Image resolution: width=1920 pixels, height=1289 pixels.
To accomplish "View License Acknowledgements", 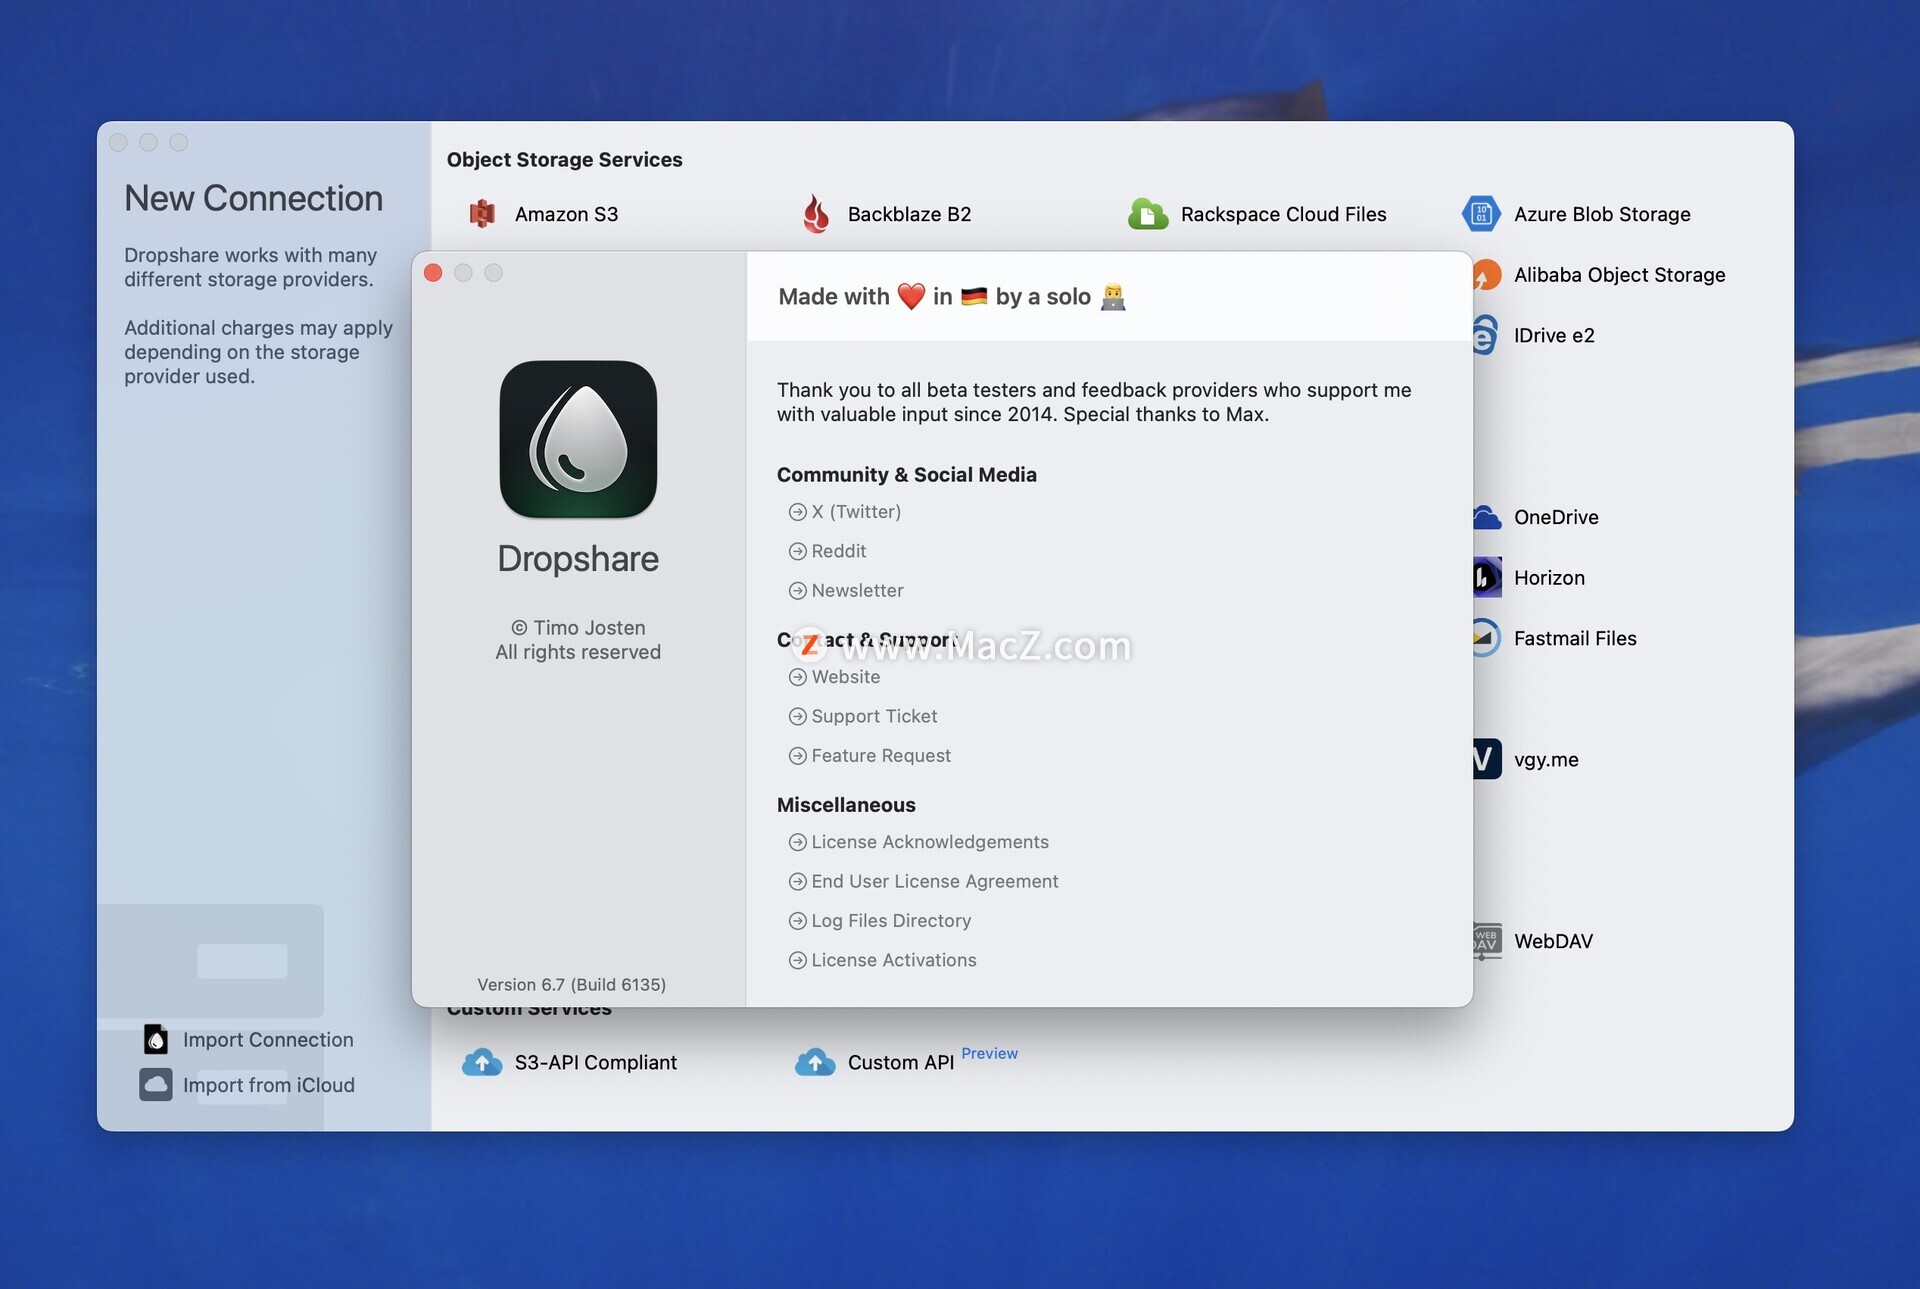I will point(929,842).
